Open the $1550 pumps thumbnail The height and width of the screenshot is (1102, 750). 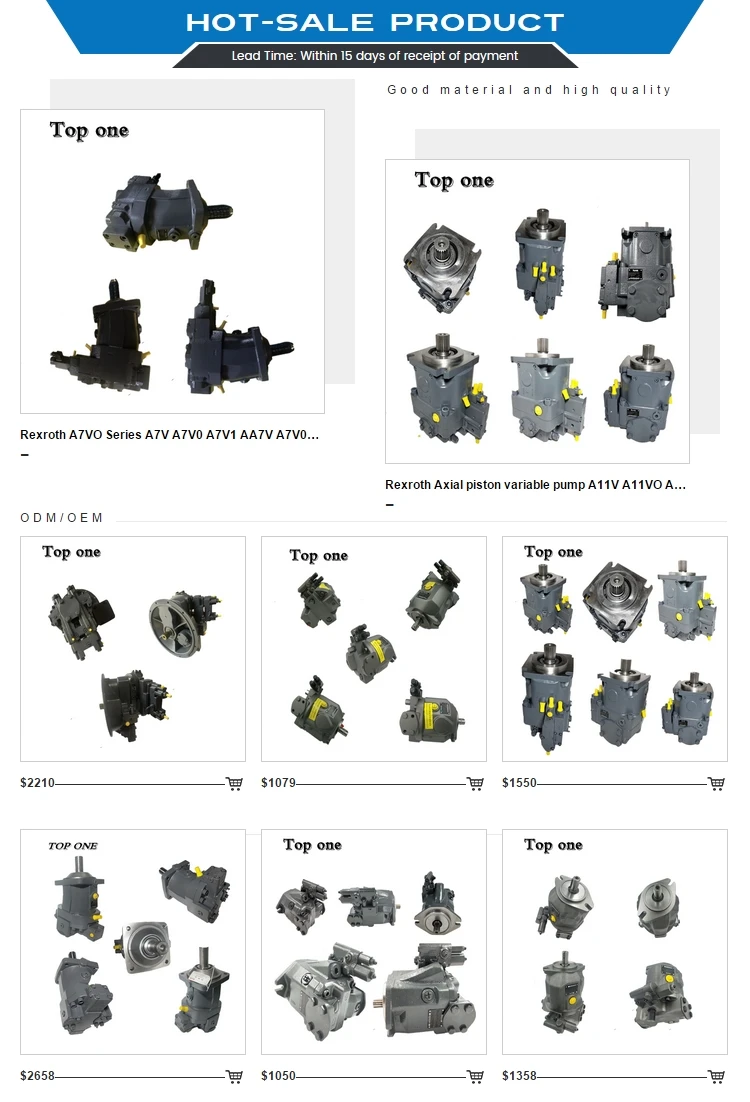coord(615,649)
